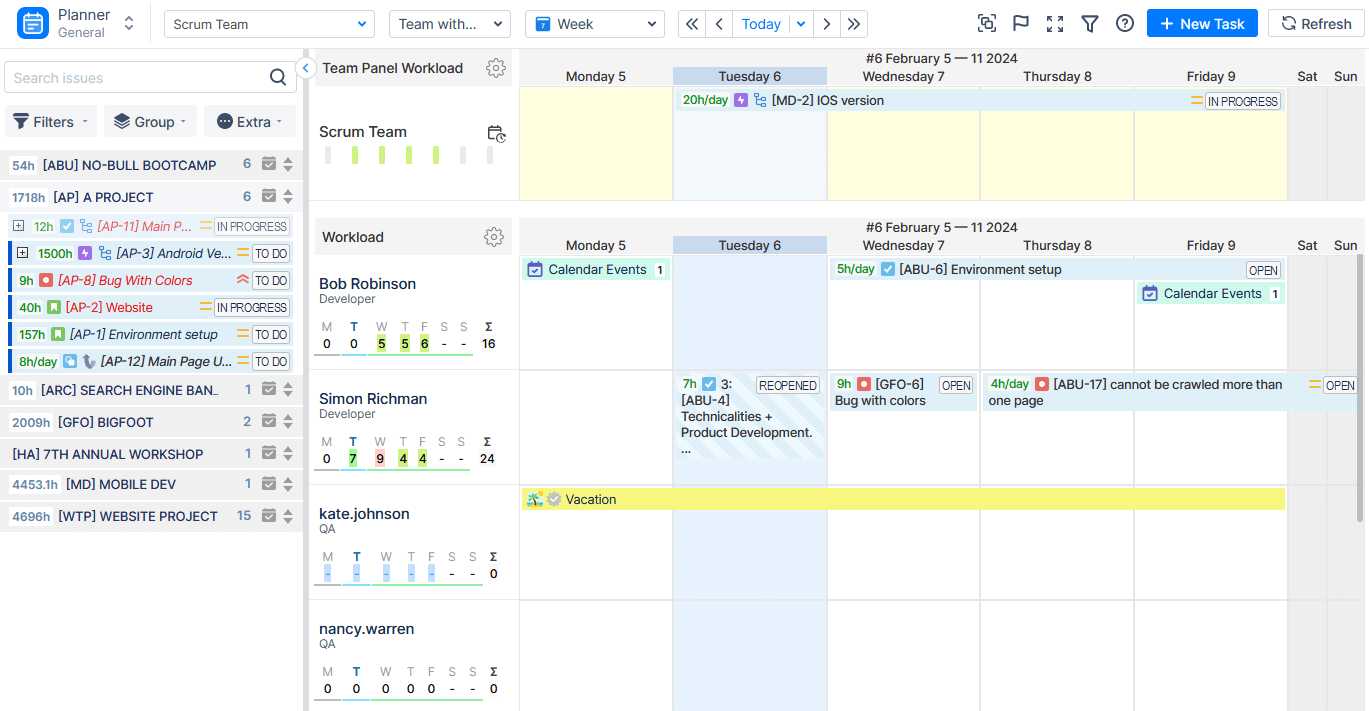The image size is (1369, 711).
Task: Click the calendar icon next to Scrum Team
Action: 496,133
